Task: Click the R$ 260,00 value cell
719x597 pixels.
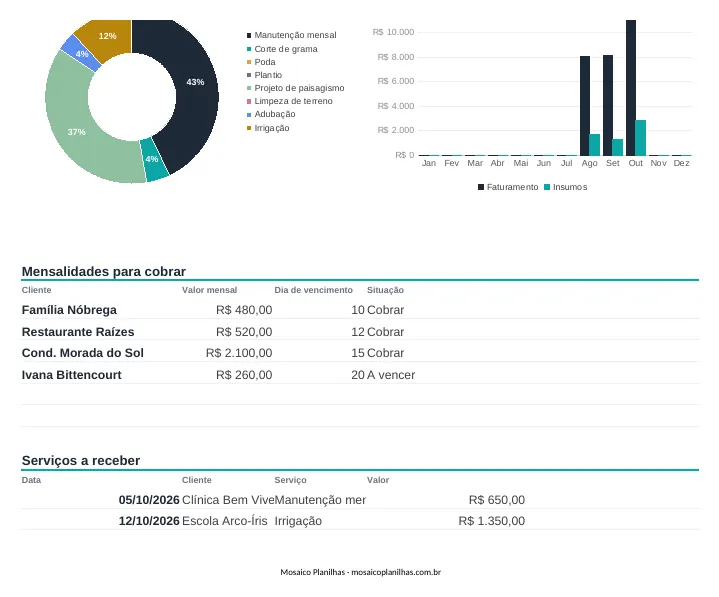Action: 244,375
